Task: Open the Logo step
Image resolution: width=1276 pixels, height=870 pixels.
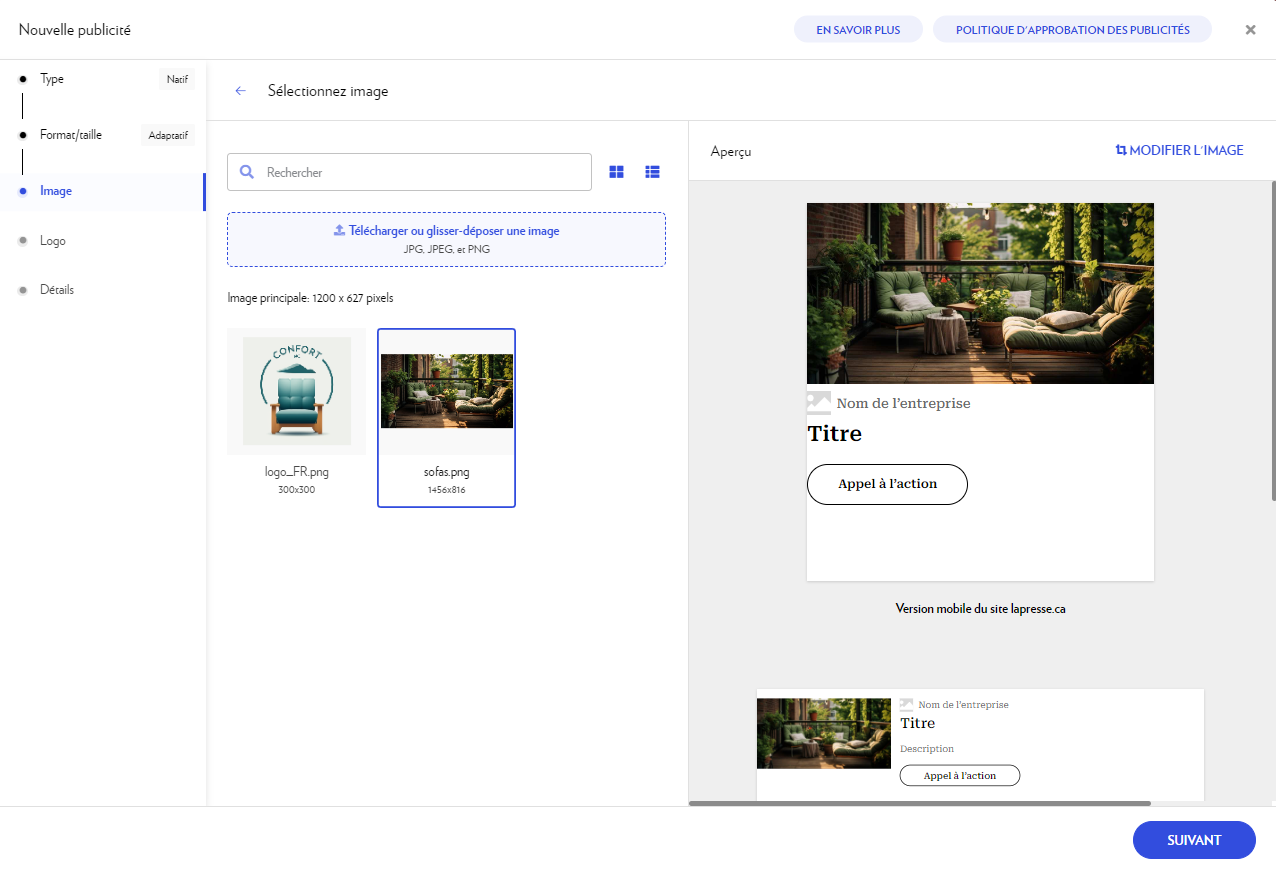Action: pyautogui.click(x=52, y=241)
